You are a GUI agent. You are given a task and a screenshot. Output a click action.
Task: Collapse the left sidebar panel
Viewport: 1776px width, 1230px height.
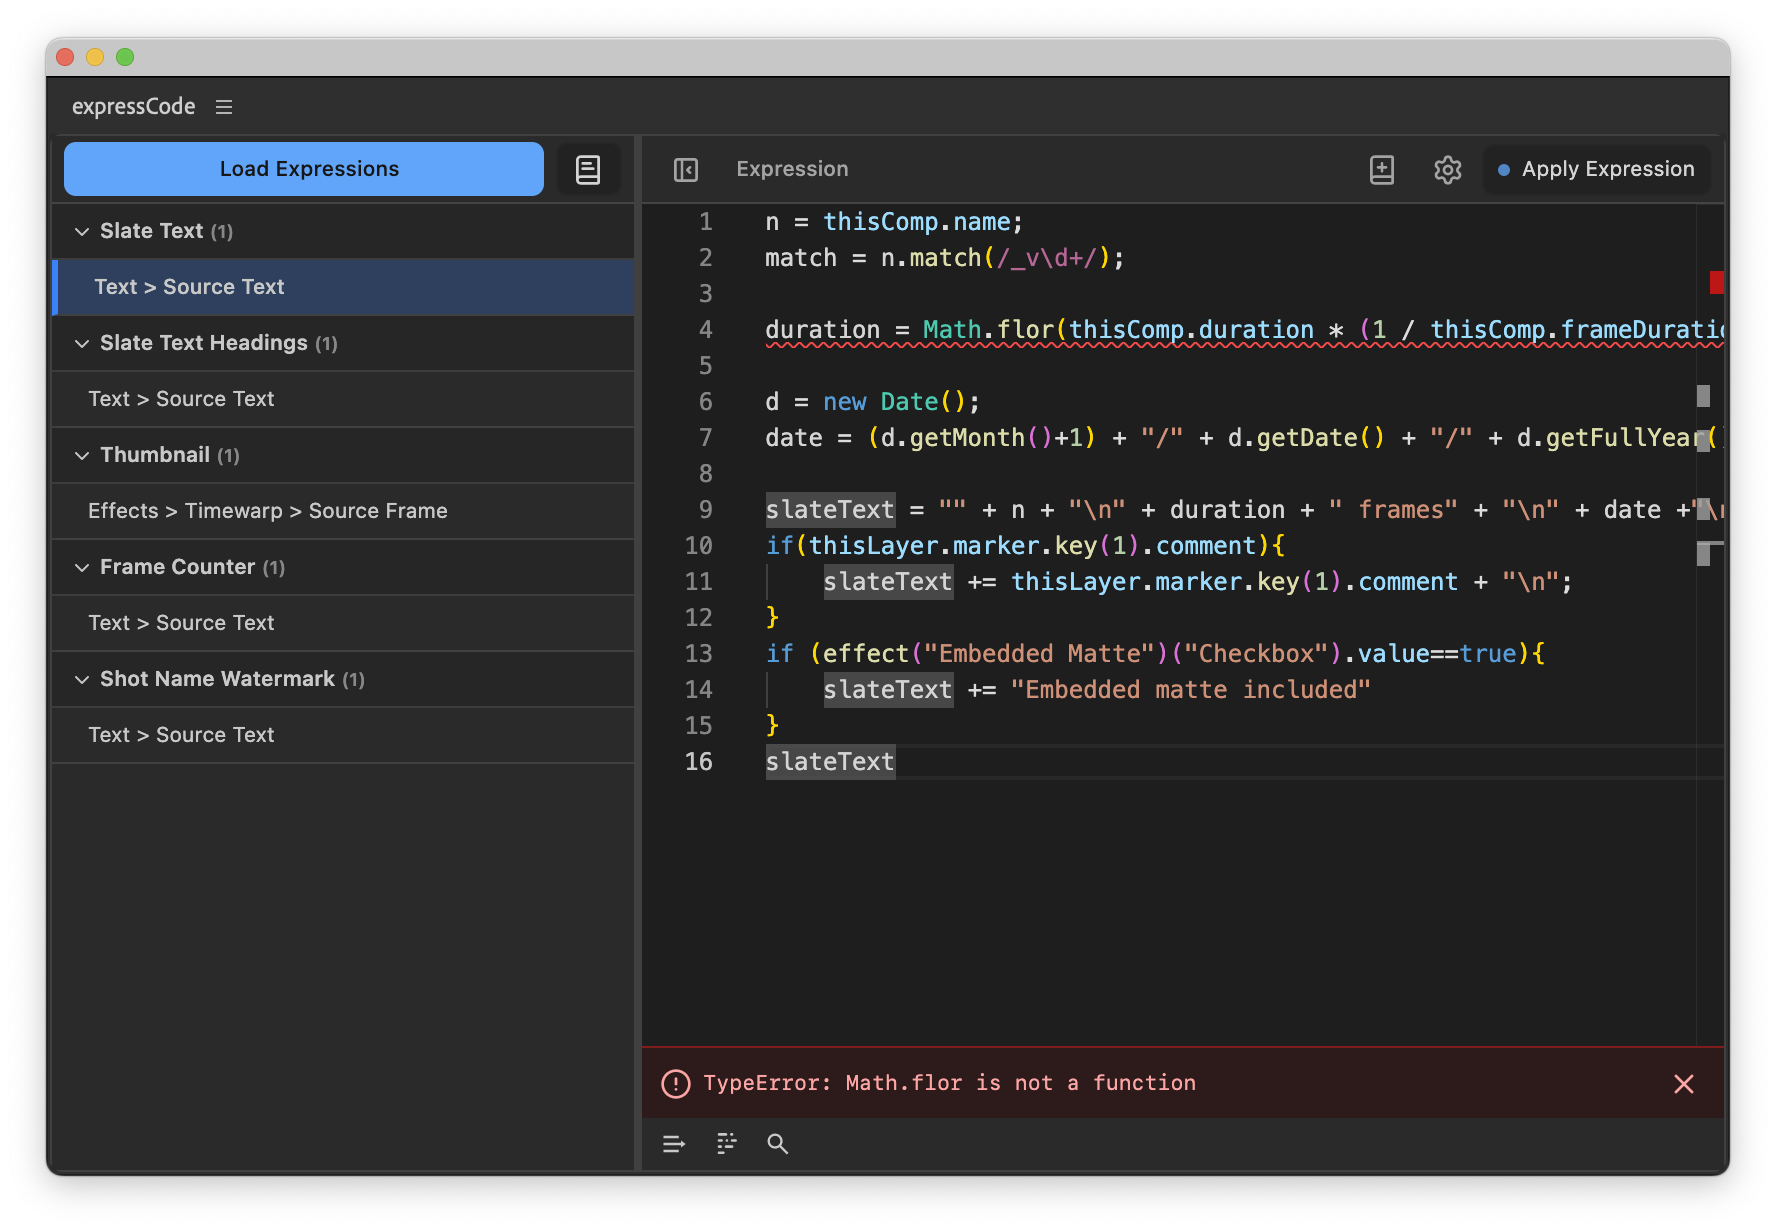[686, 170]
